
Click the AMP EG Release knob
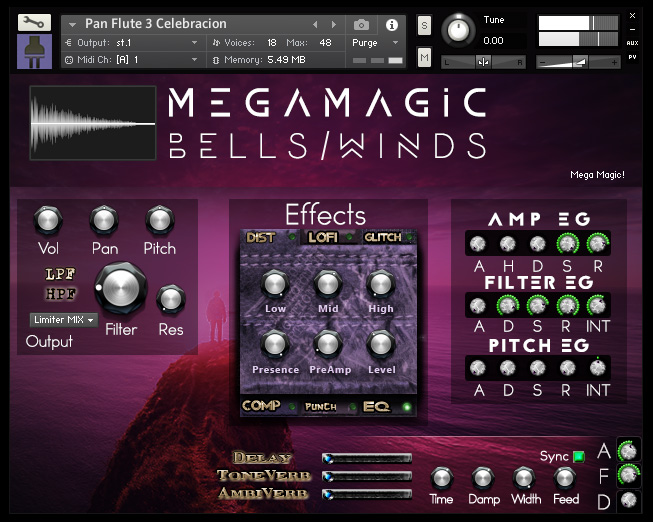tap(598, 244)
